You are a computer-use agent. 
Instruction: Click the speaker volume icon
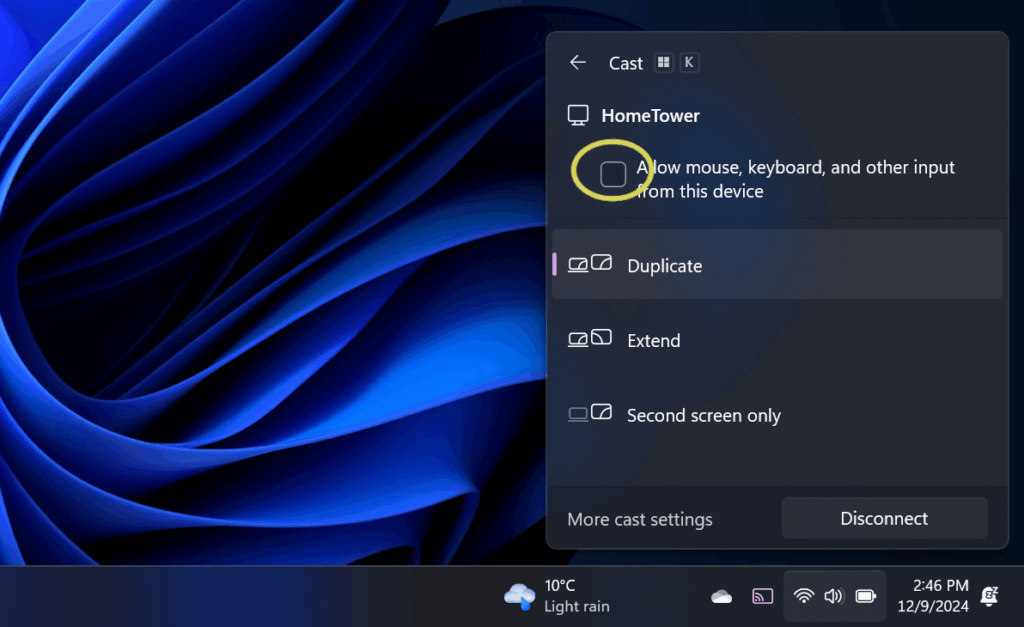click(834, 597)
